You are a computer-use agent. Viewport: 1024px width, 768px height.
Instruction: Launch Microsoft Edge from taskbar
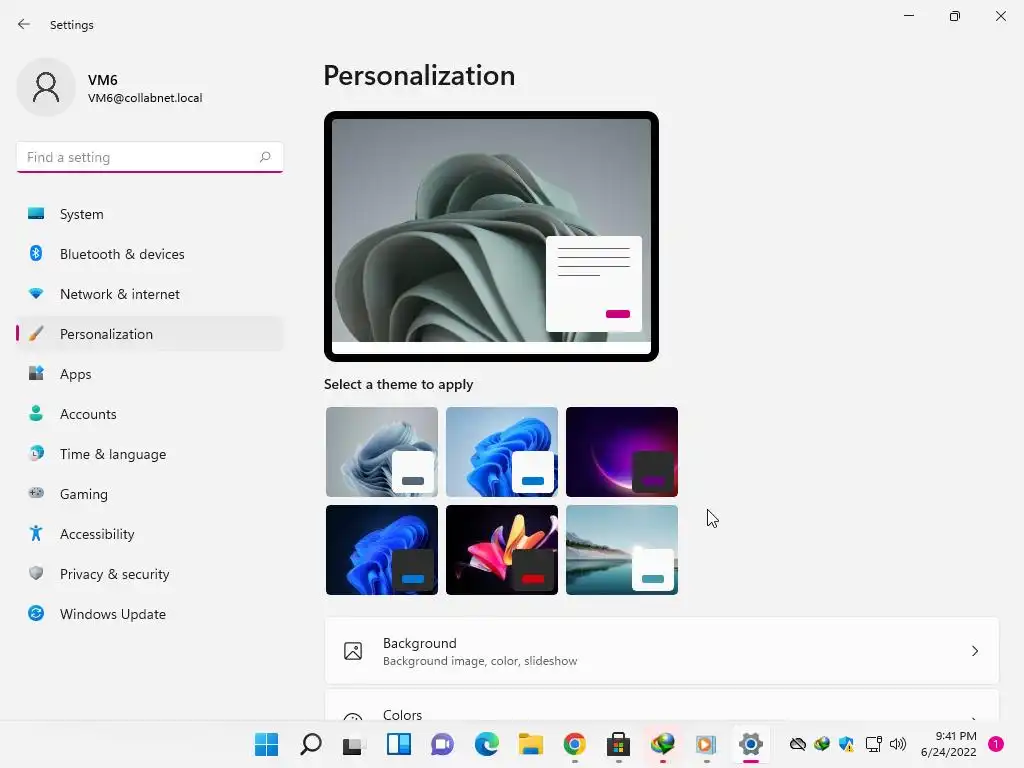coord(487,744)
